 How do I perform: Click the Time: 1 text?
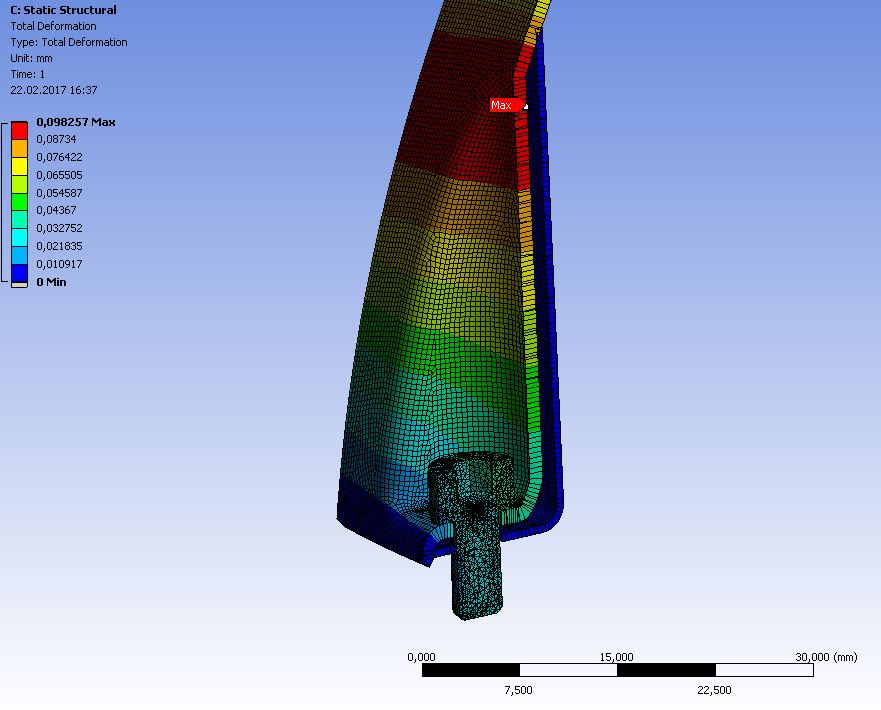tap(28, 74)
